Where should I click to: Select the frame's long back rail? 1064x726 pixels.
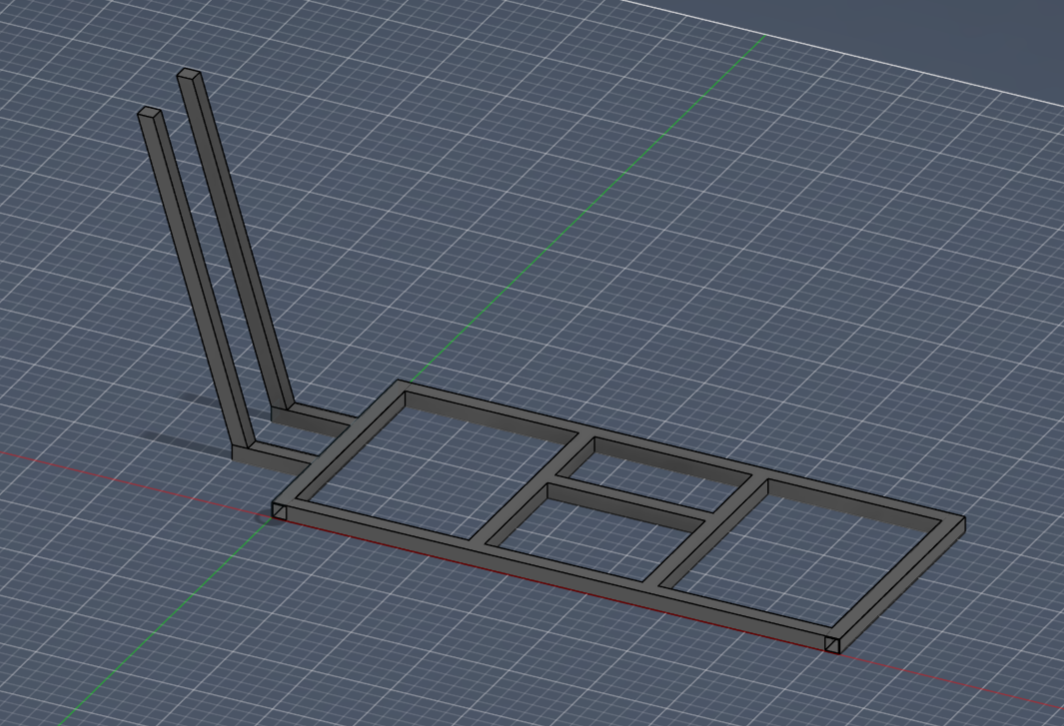pos(681,451)
